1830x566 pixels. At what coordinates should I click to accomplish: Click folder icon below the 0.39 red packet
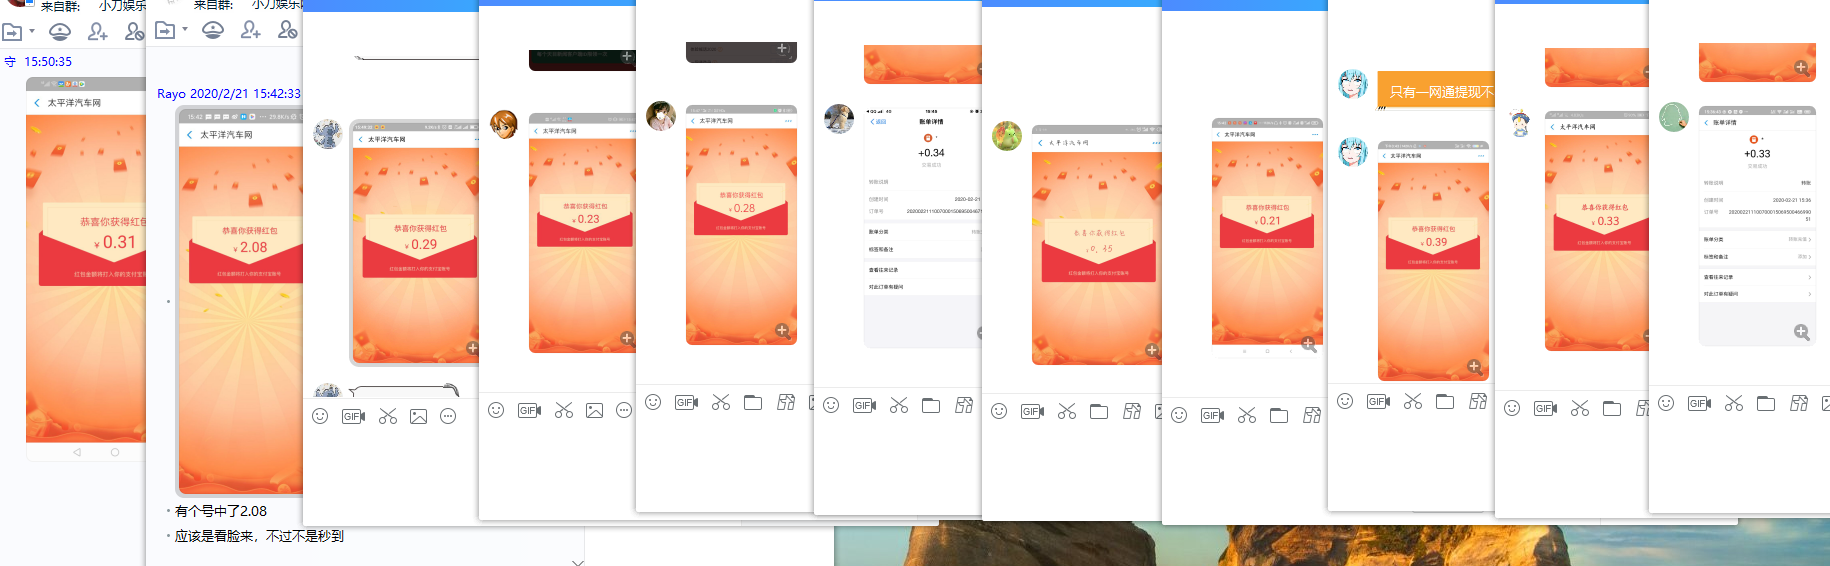coord(1445,401)
